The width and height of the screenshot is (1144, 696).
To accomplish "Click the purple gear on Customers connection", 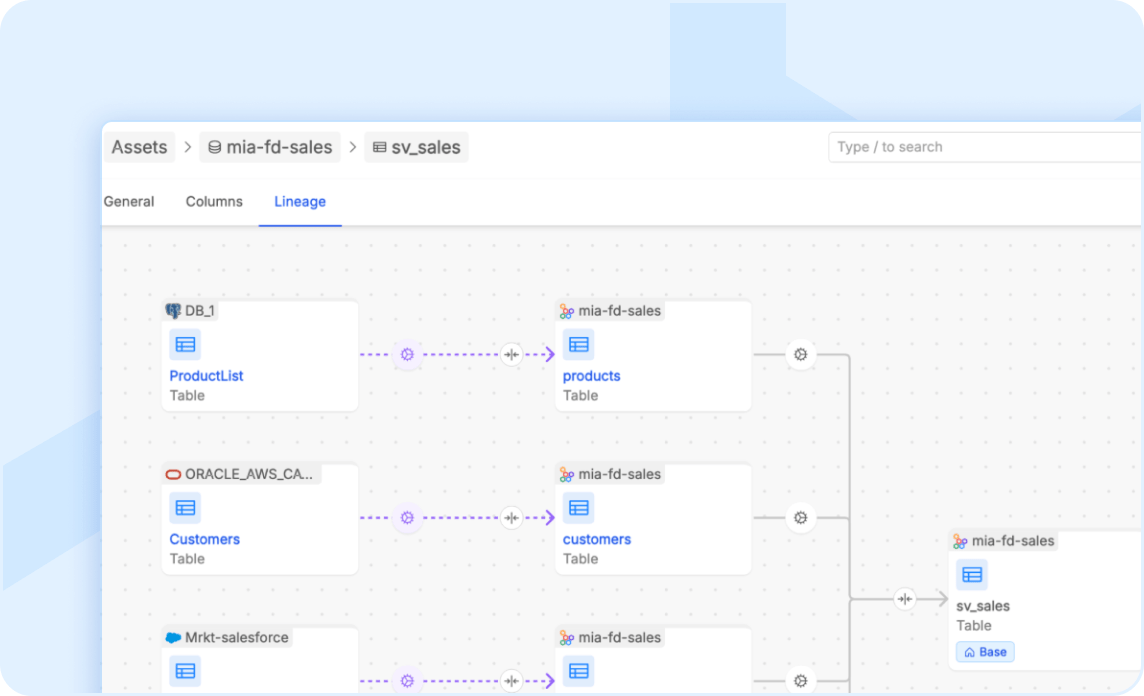I will (x=407, y=518).
